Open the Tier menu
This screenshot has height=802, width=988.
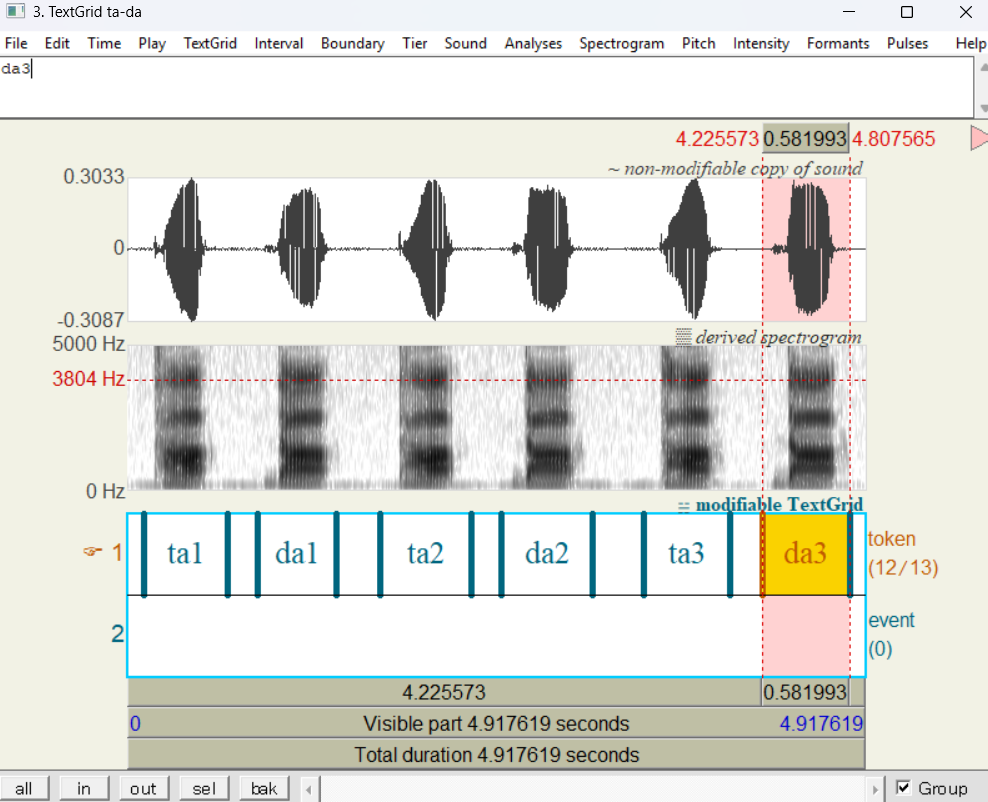(x=415, y=43)
